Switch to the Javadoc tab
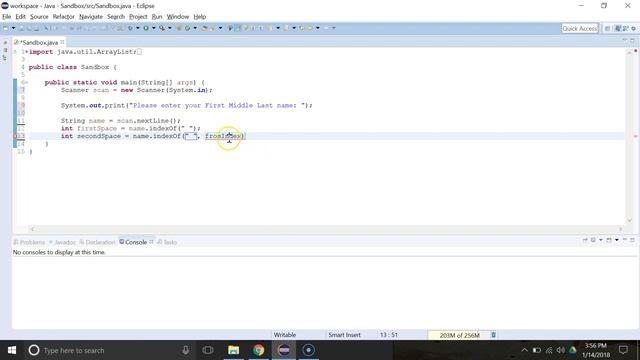Image resolution: width=640 pixels, height=360 pixels. point(62,242)
